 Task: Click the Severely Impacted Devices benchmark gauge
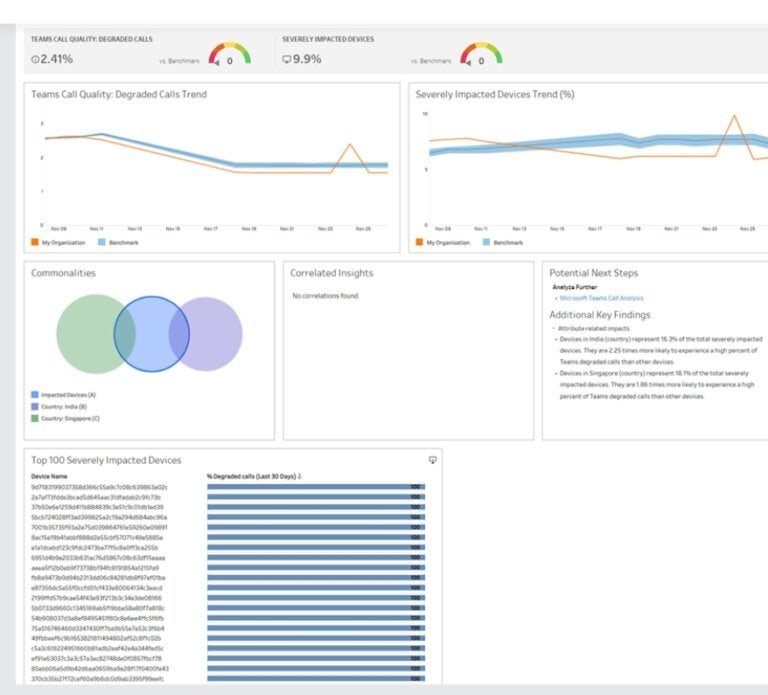pos(481,54)
